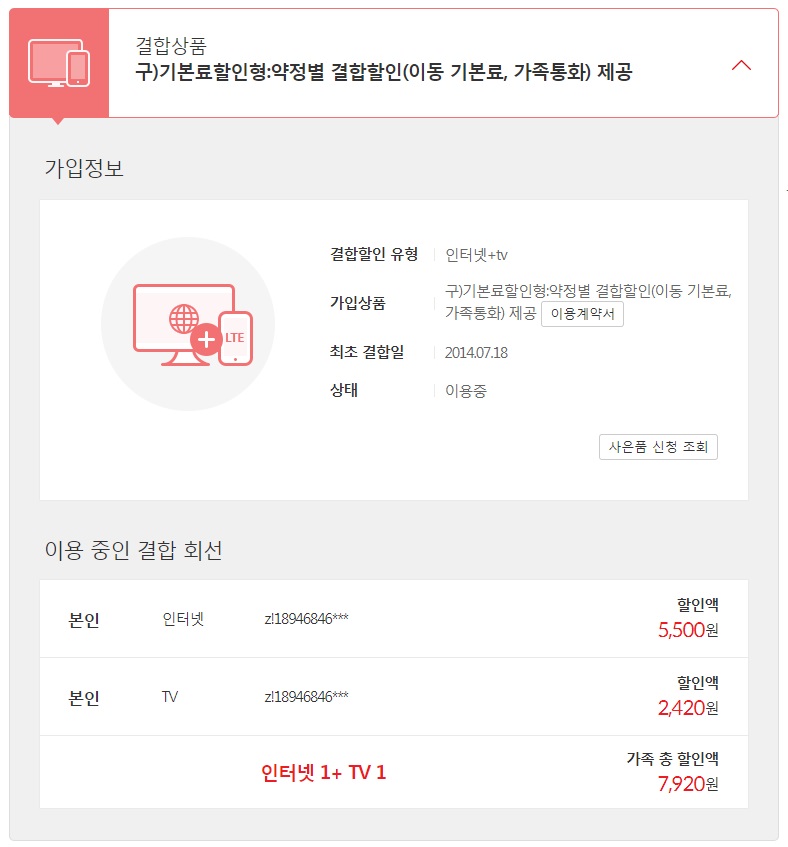Click the 7,920원 family total discount
This screenshot has height=847, width=788.
688,784
